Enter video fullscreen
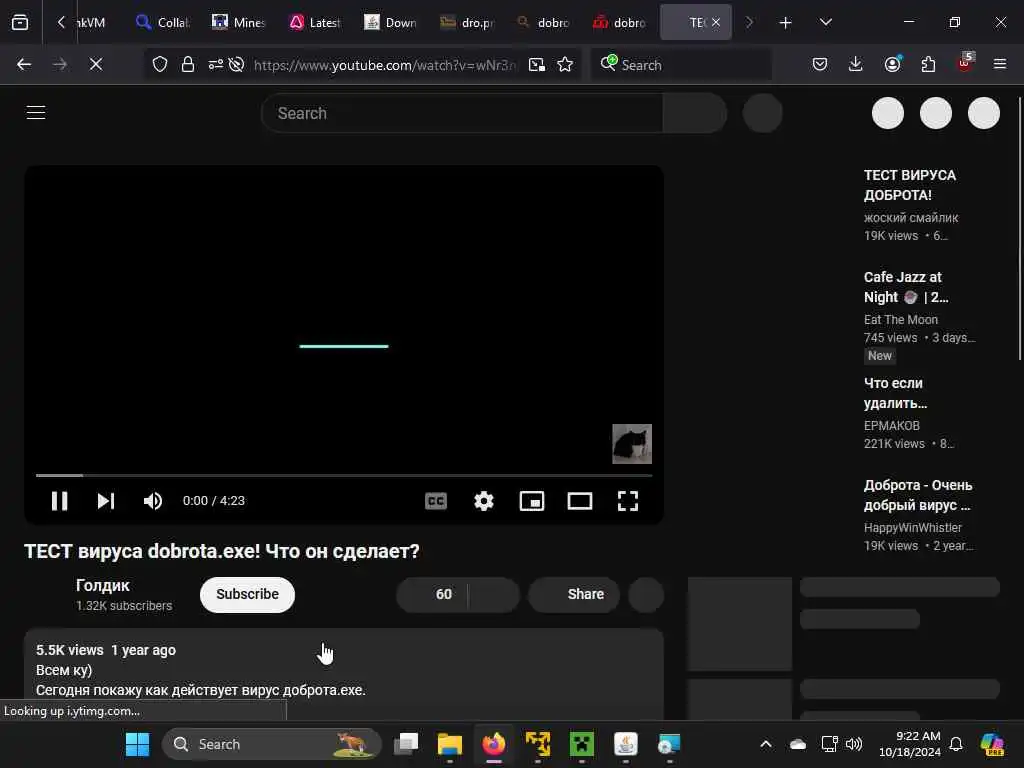The width and height of the screenshot is (1024, 768). 628,501
